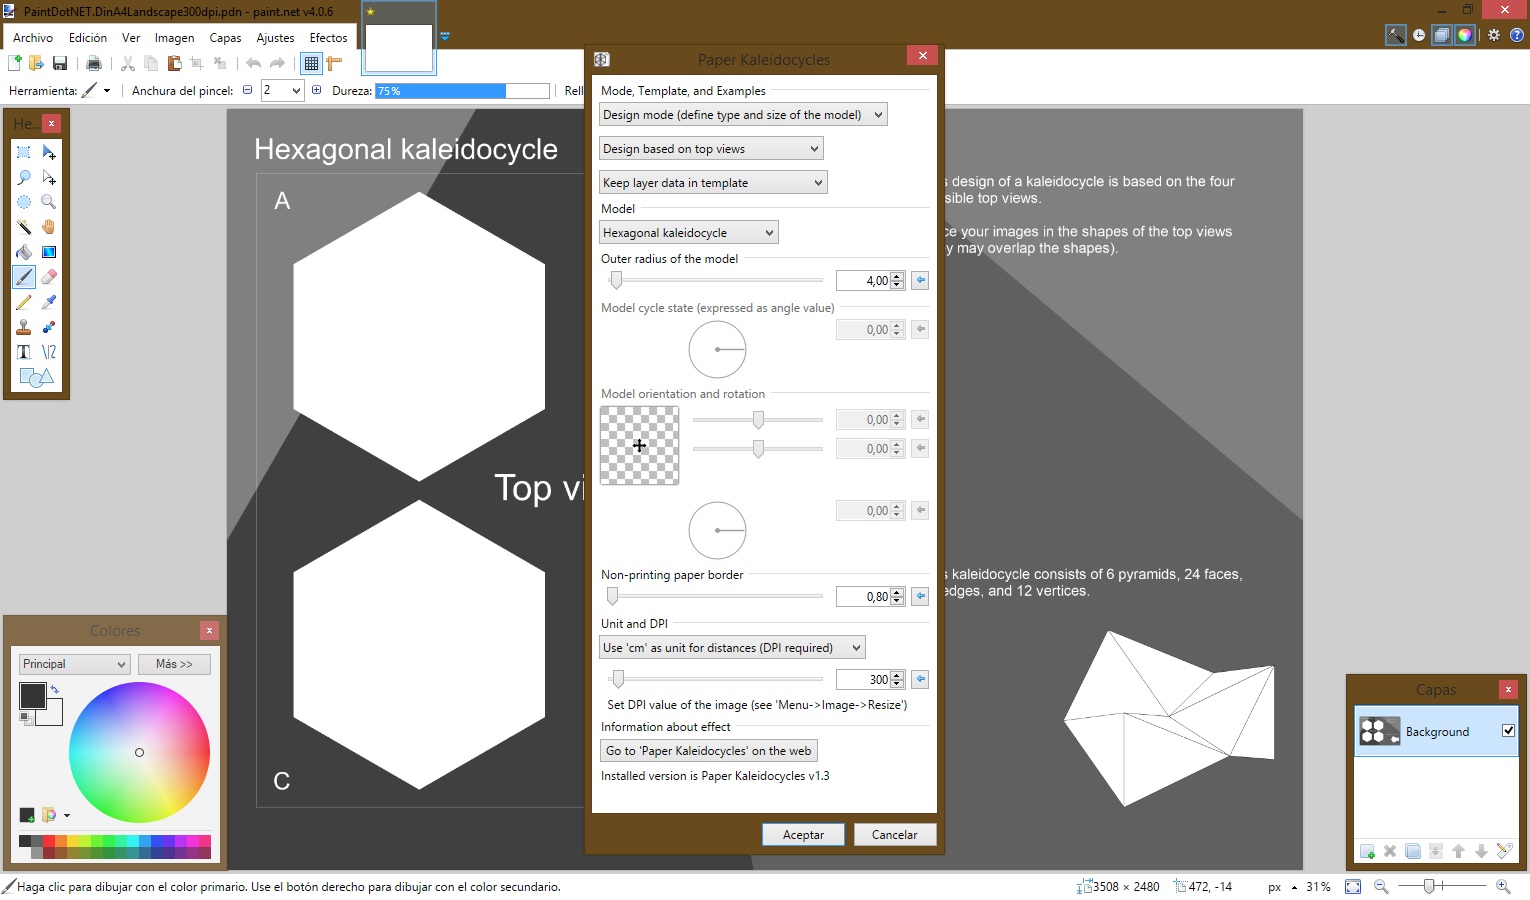Select the Paintbrush tool
Viewport: 1530px width, 900px height.
[24, 277]
